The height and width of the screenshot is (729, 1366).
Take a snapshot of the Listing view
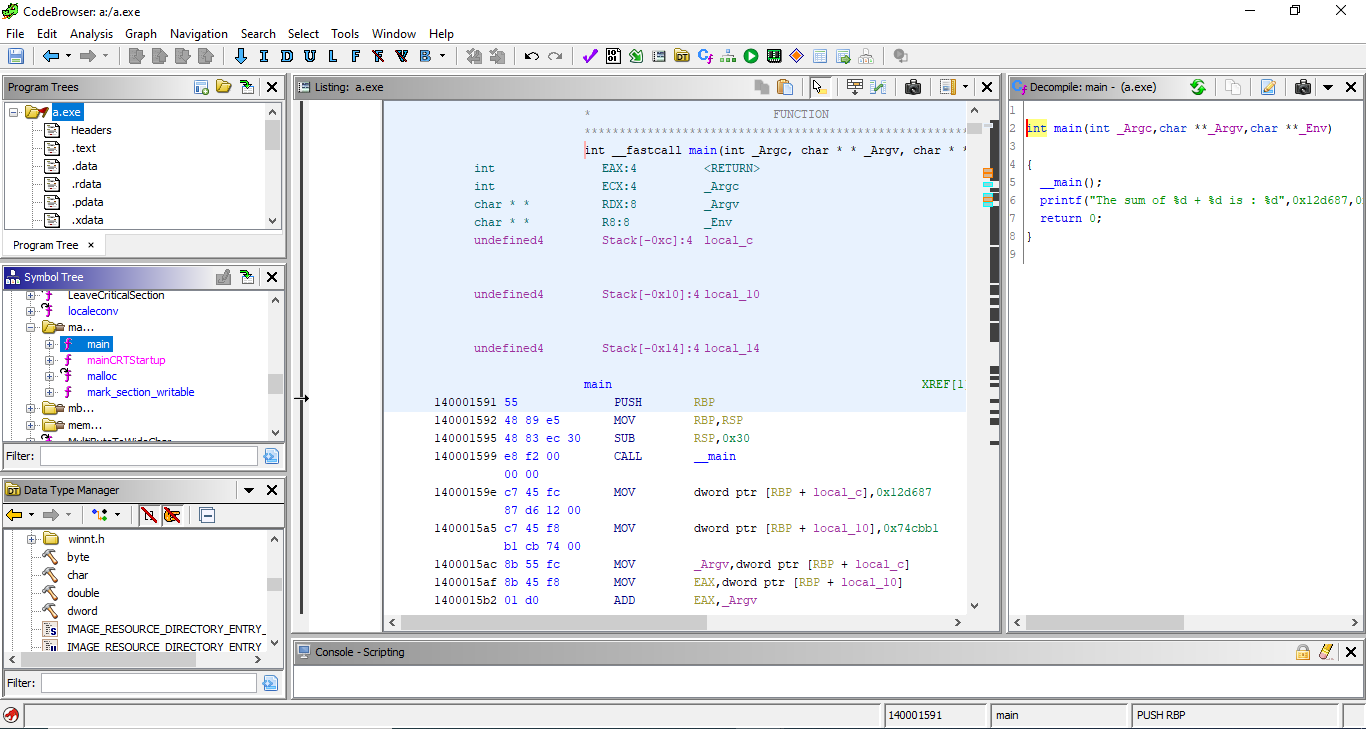[x=912, y=87]
